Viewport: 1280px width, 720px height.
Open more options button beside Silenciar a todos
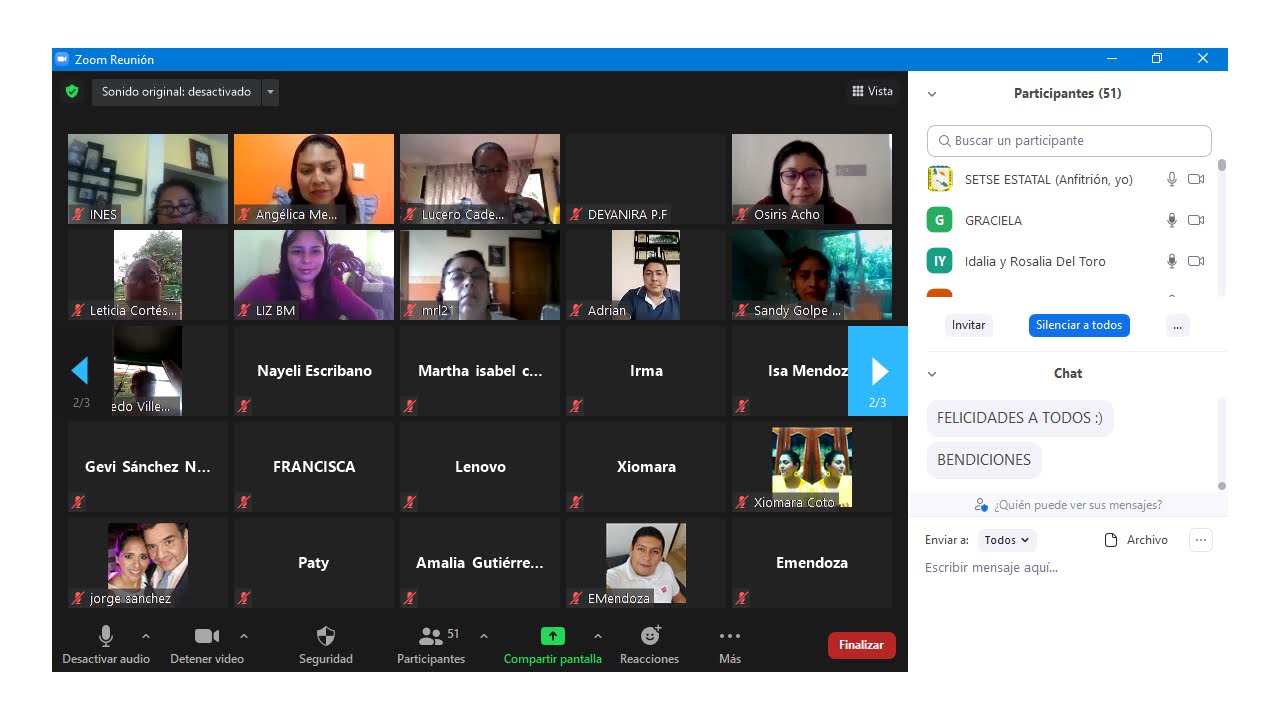coord(1178,325)
